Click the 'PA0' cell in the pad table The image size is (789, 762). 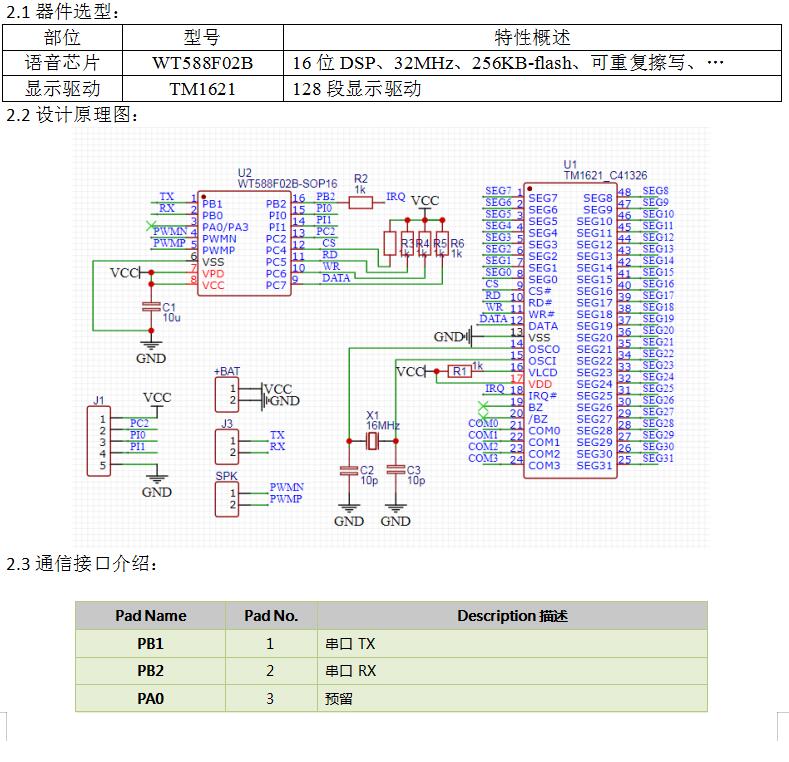tap(150, 699)
